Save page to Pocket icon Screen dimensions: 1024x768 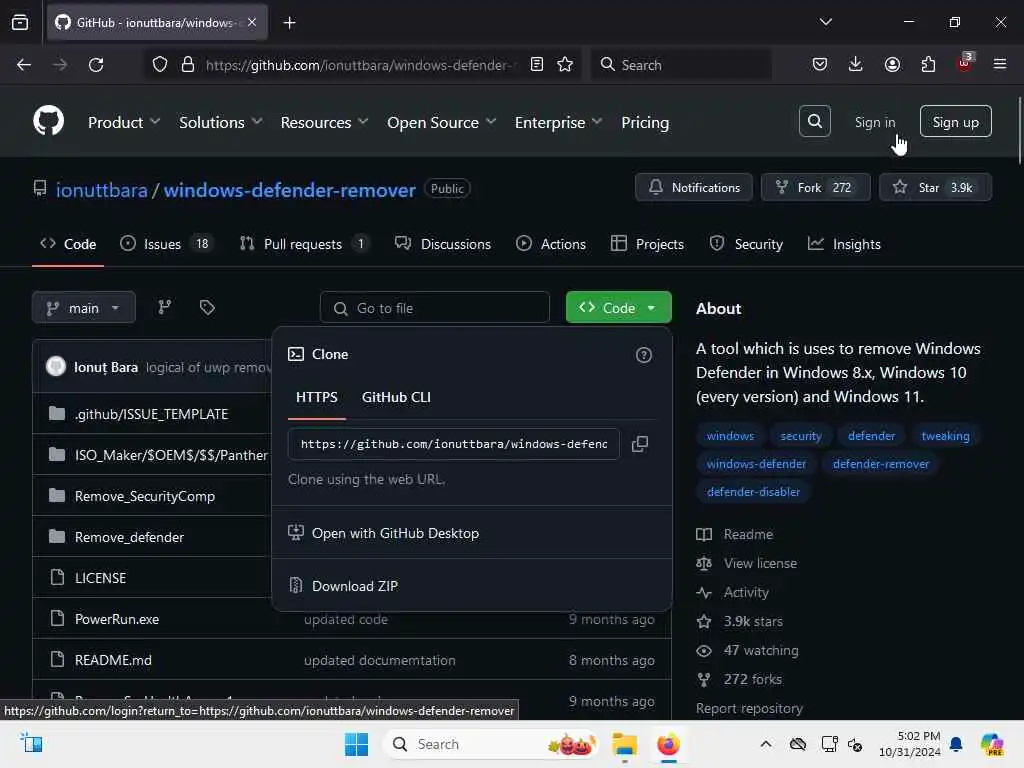[820, 65]
